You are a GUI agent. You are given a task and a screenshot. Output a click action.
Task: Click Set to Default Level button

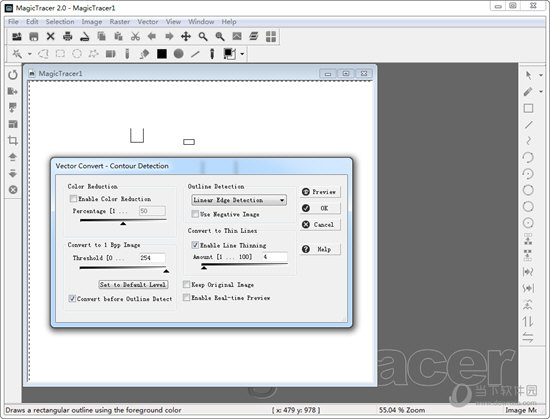(133, 284)
